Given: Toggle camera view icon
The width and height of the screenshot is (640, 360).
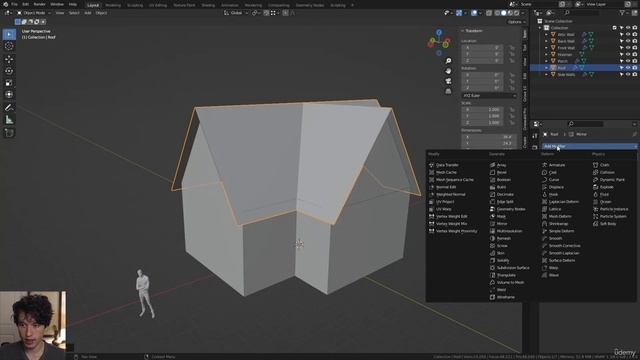Looking at the screenshot, I should [448, 81].
